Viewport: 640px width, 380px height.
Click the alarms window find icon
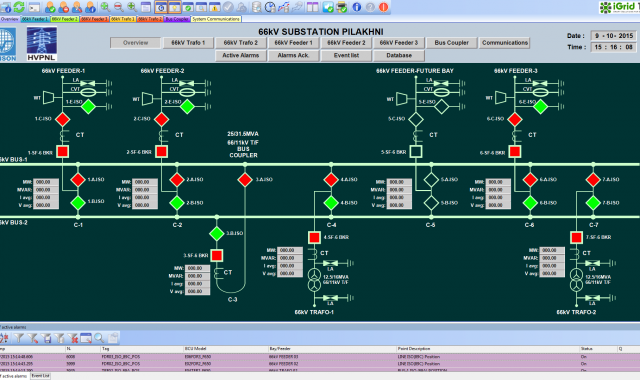[86, 338]
